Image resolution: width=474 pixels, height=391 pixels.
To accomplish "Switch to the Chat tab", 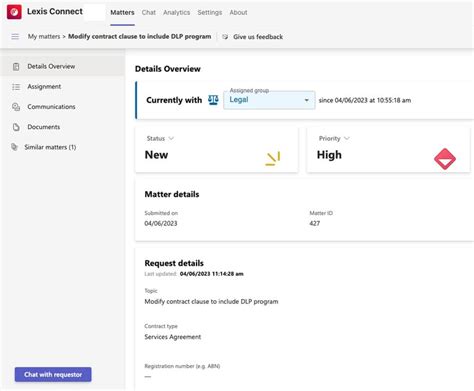I will [x=149, y=13].
